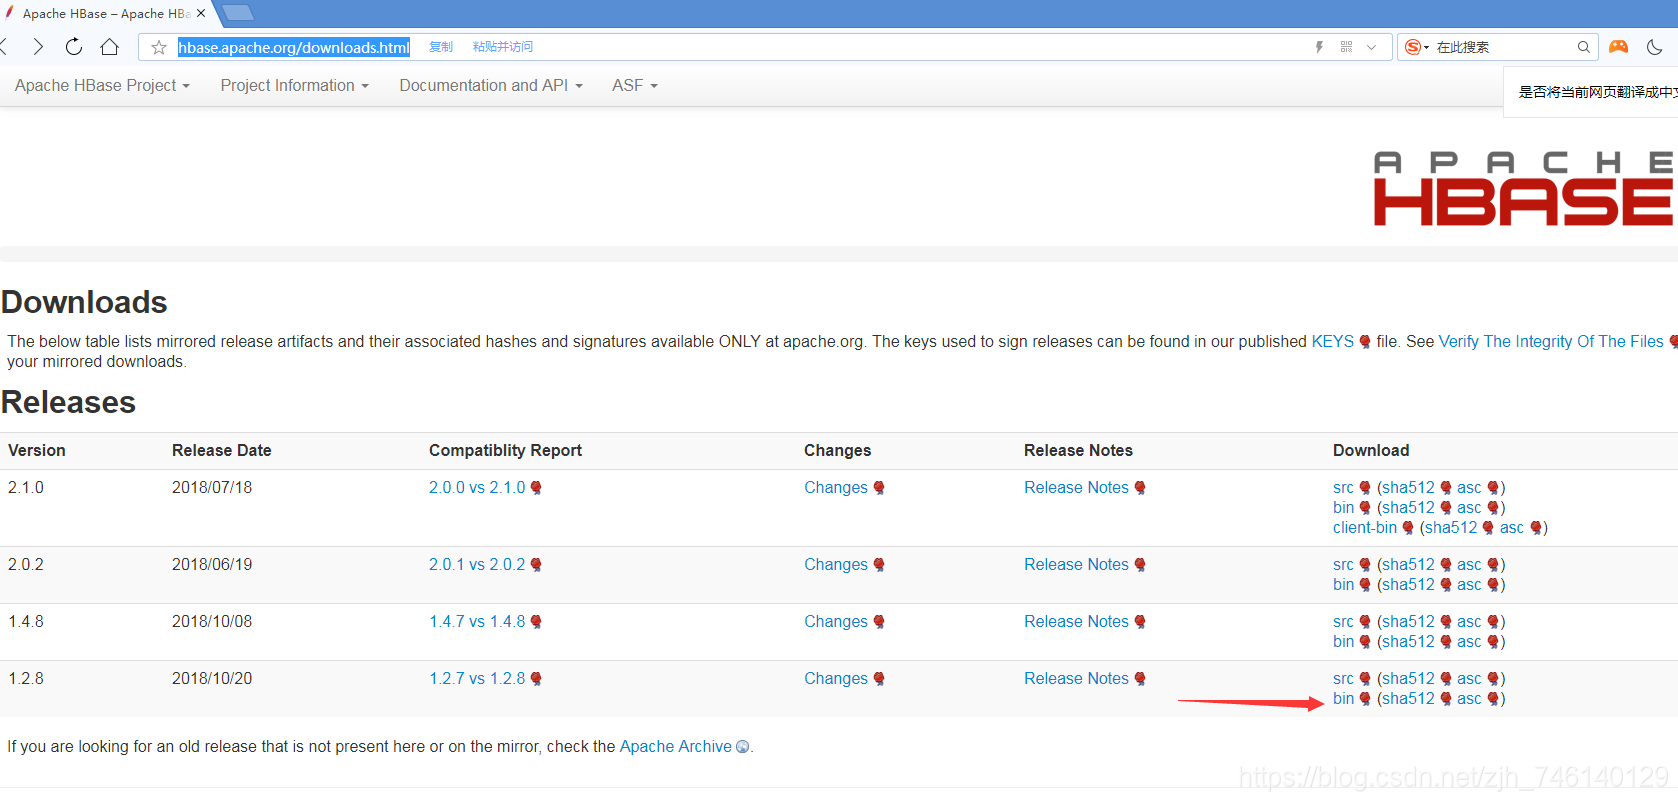Open the 1.2.7 vs 1.2.8 compatibility report
Screen dimensions: 1678x801
(x=477, y=678)
